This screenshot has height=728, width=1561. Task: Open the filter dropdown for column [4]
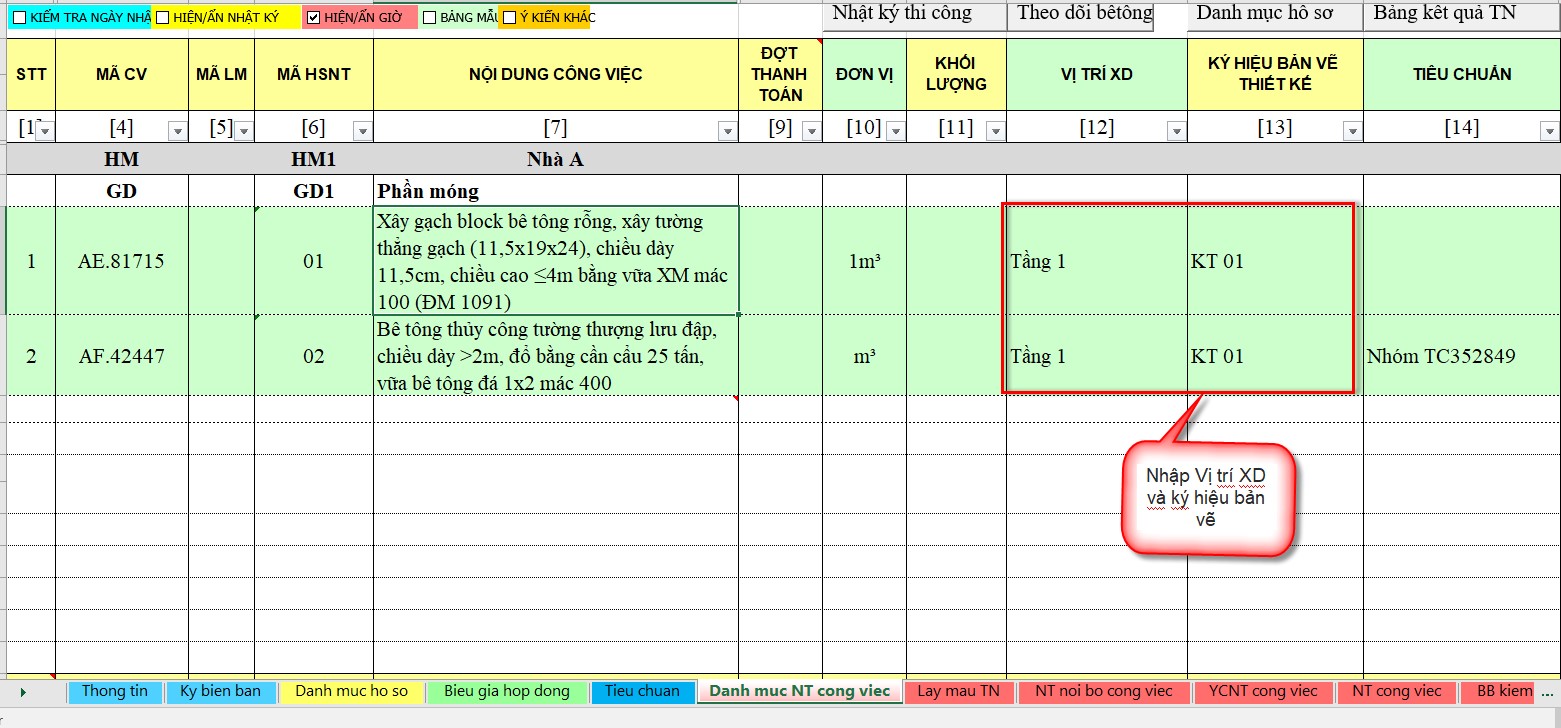(x=177, y=131)
